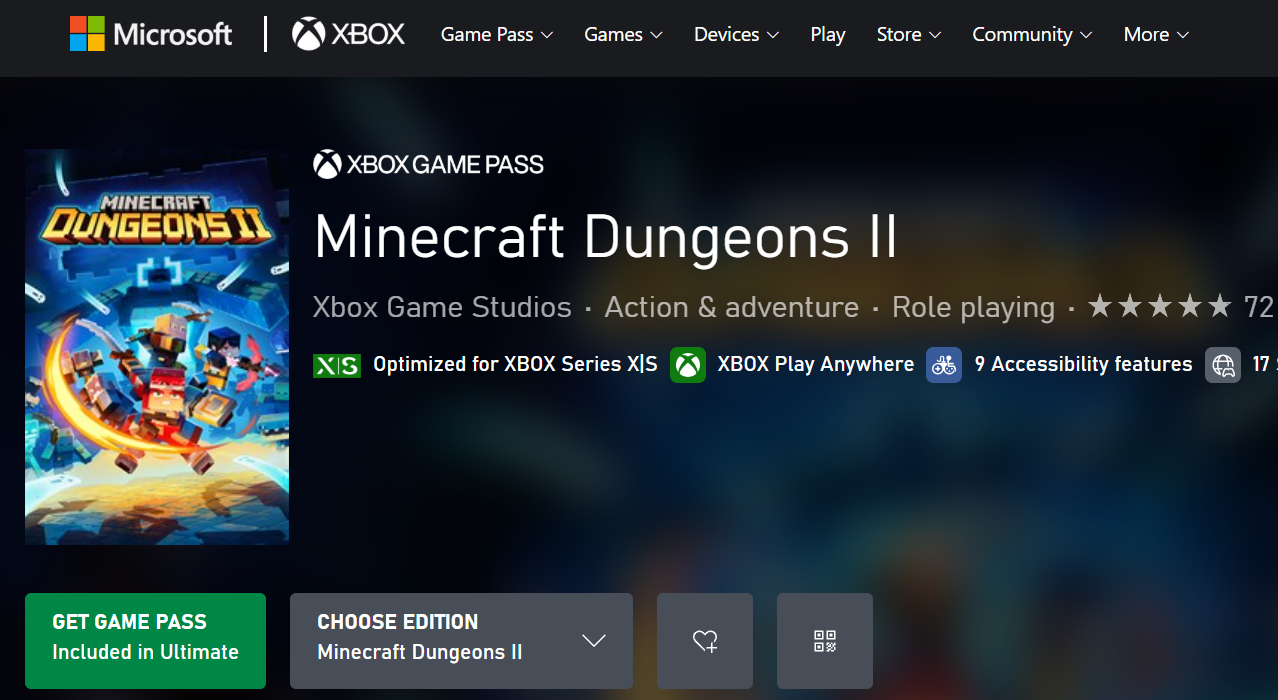Expand the Store menu
Viewport: 1278px width, 700px height.
(909, 34)
